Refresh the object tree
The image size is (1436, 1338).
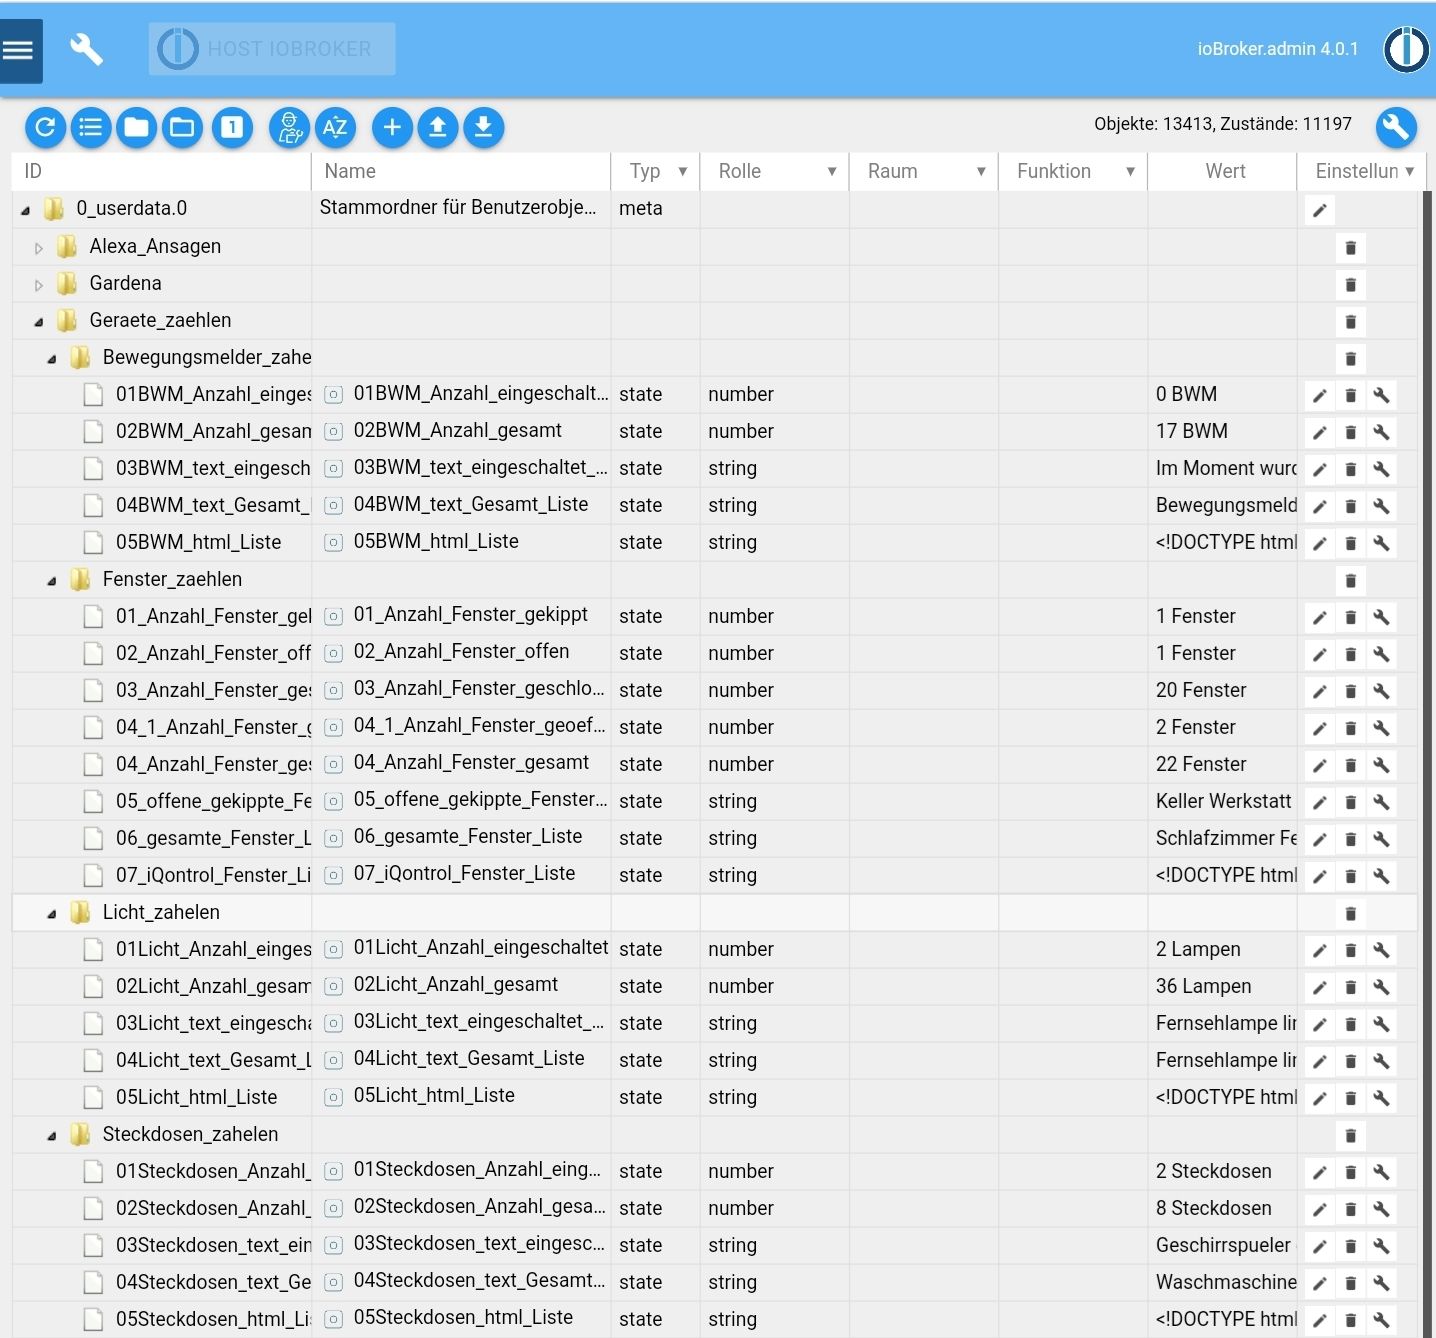pyautogui.click(x=45, y=127)
